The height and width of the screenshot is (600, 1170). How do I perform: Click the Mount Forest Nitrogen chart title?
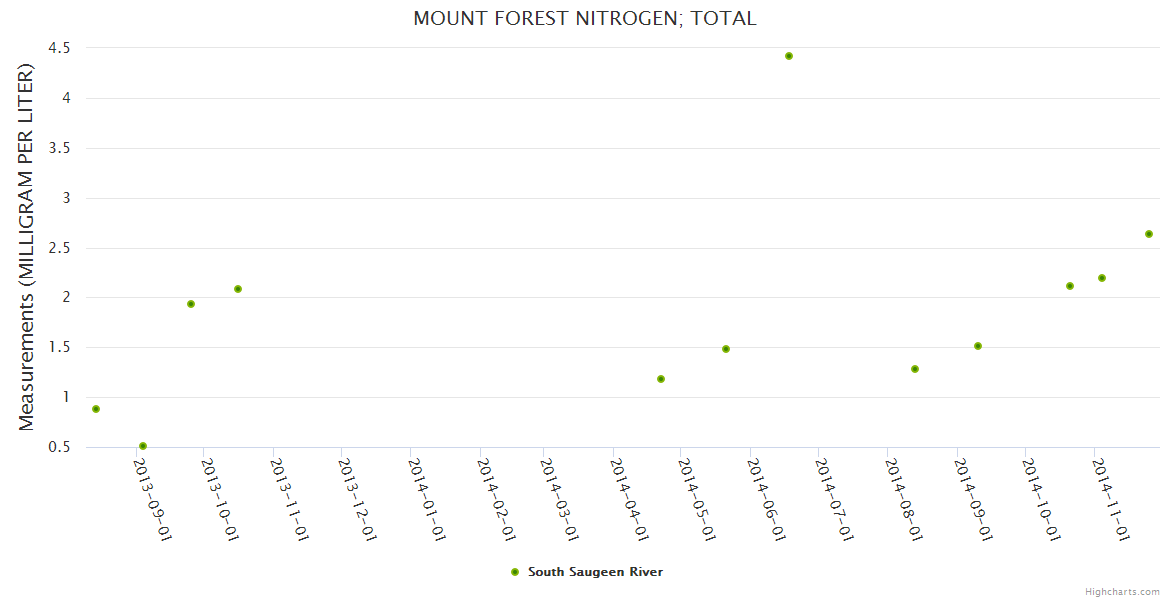click(585, 19)
